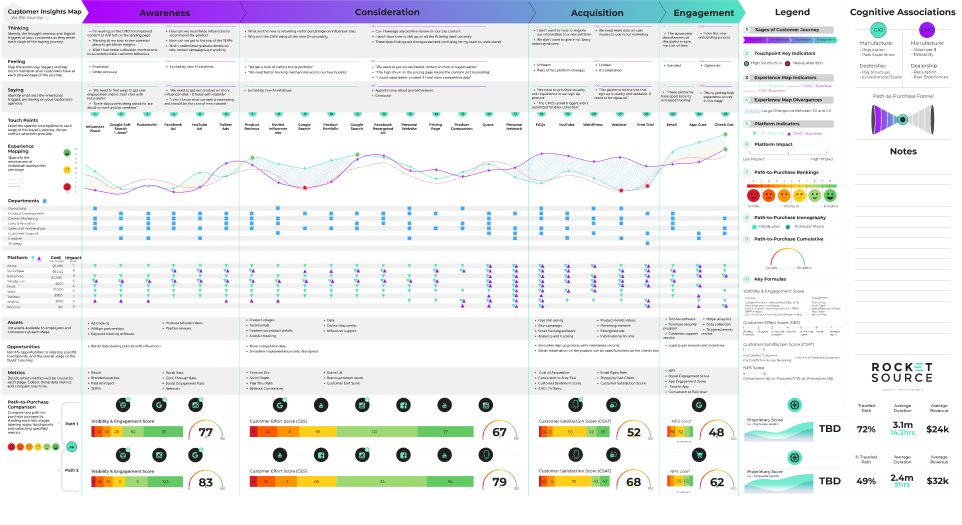Click the green happy face in Experience Mapping
The width and height of the screenshot is (962, 525).
[67, 153]
